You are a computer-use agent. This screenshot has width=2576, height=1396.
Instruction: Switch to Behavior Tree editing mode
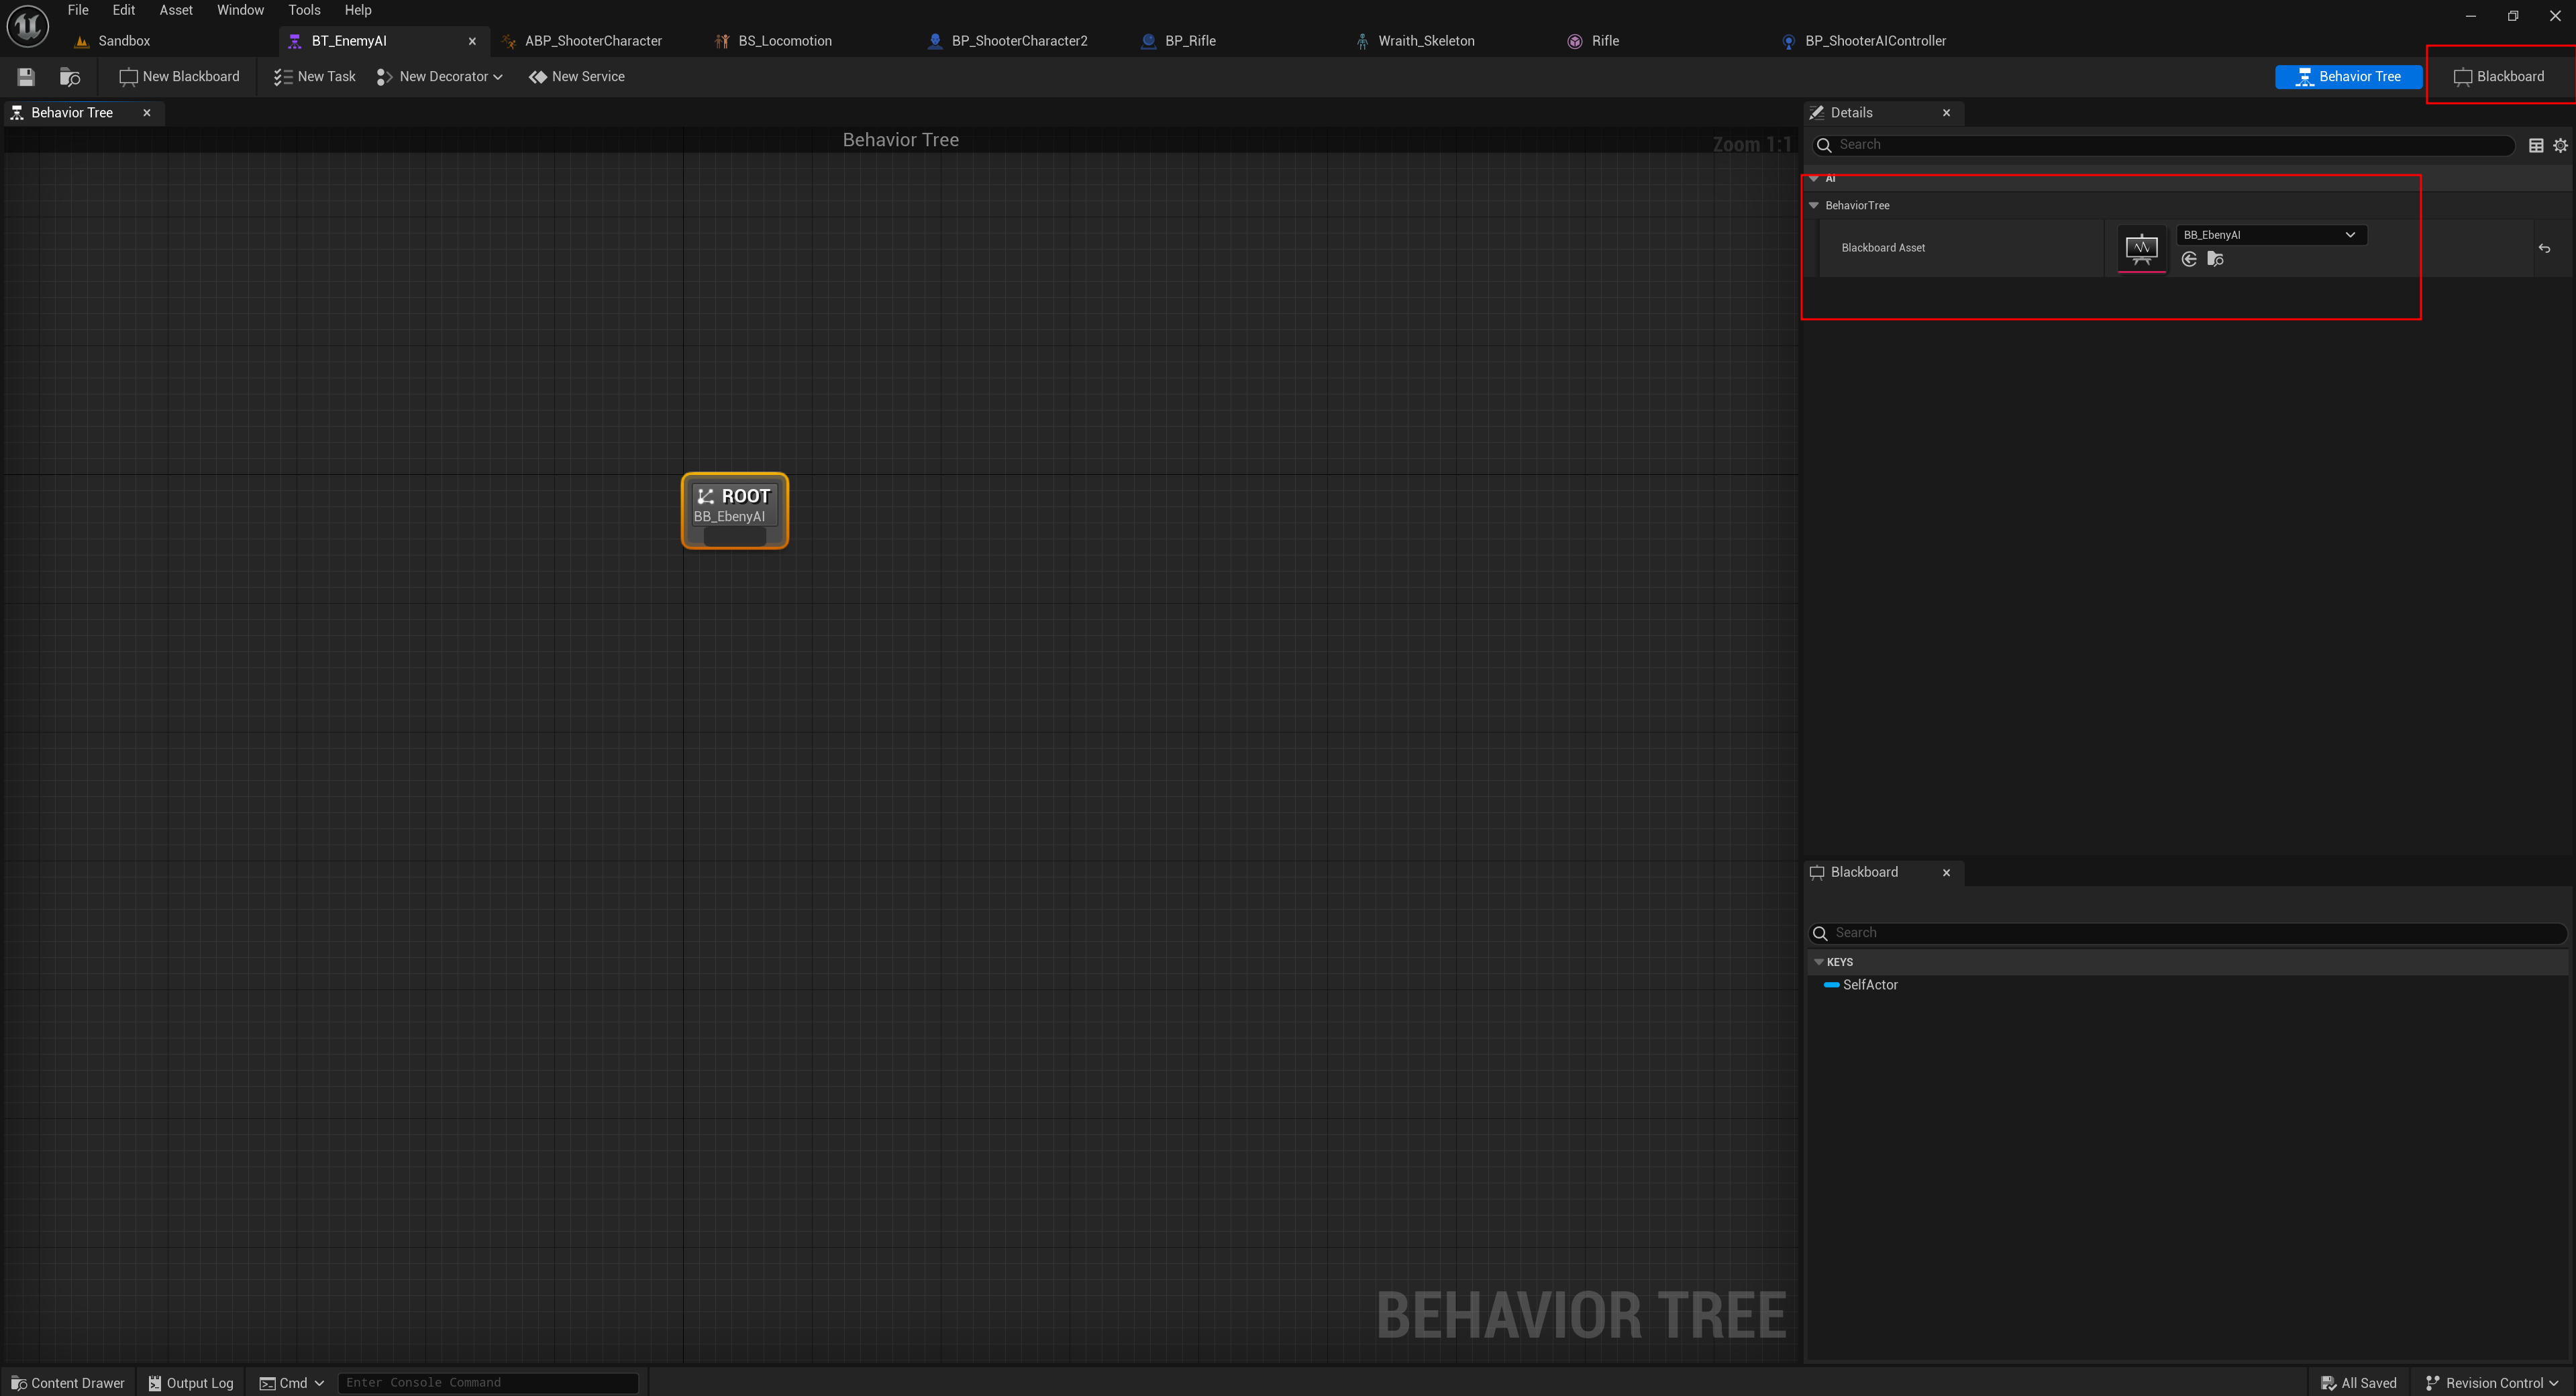click(2348, 77)
